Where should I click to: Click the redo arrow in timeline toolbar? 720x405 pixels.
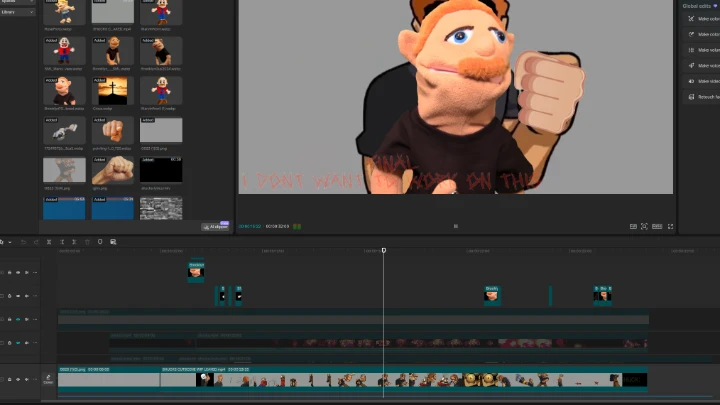pyautogui.click(x=36, y=242)
